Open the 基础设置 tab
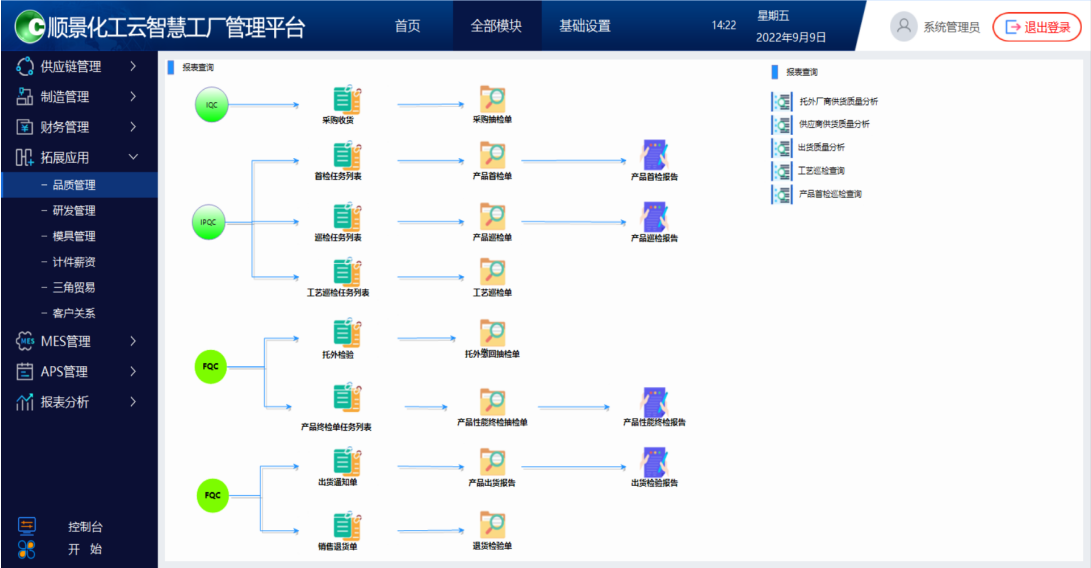Viewport: 1091px width, 568px height. [x=584, y=26]
